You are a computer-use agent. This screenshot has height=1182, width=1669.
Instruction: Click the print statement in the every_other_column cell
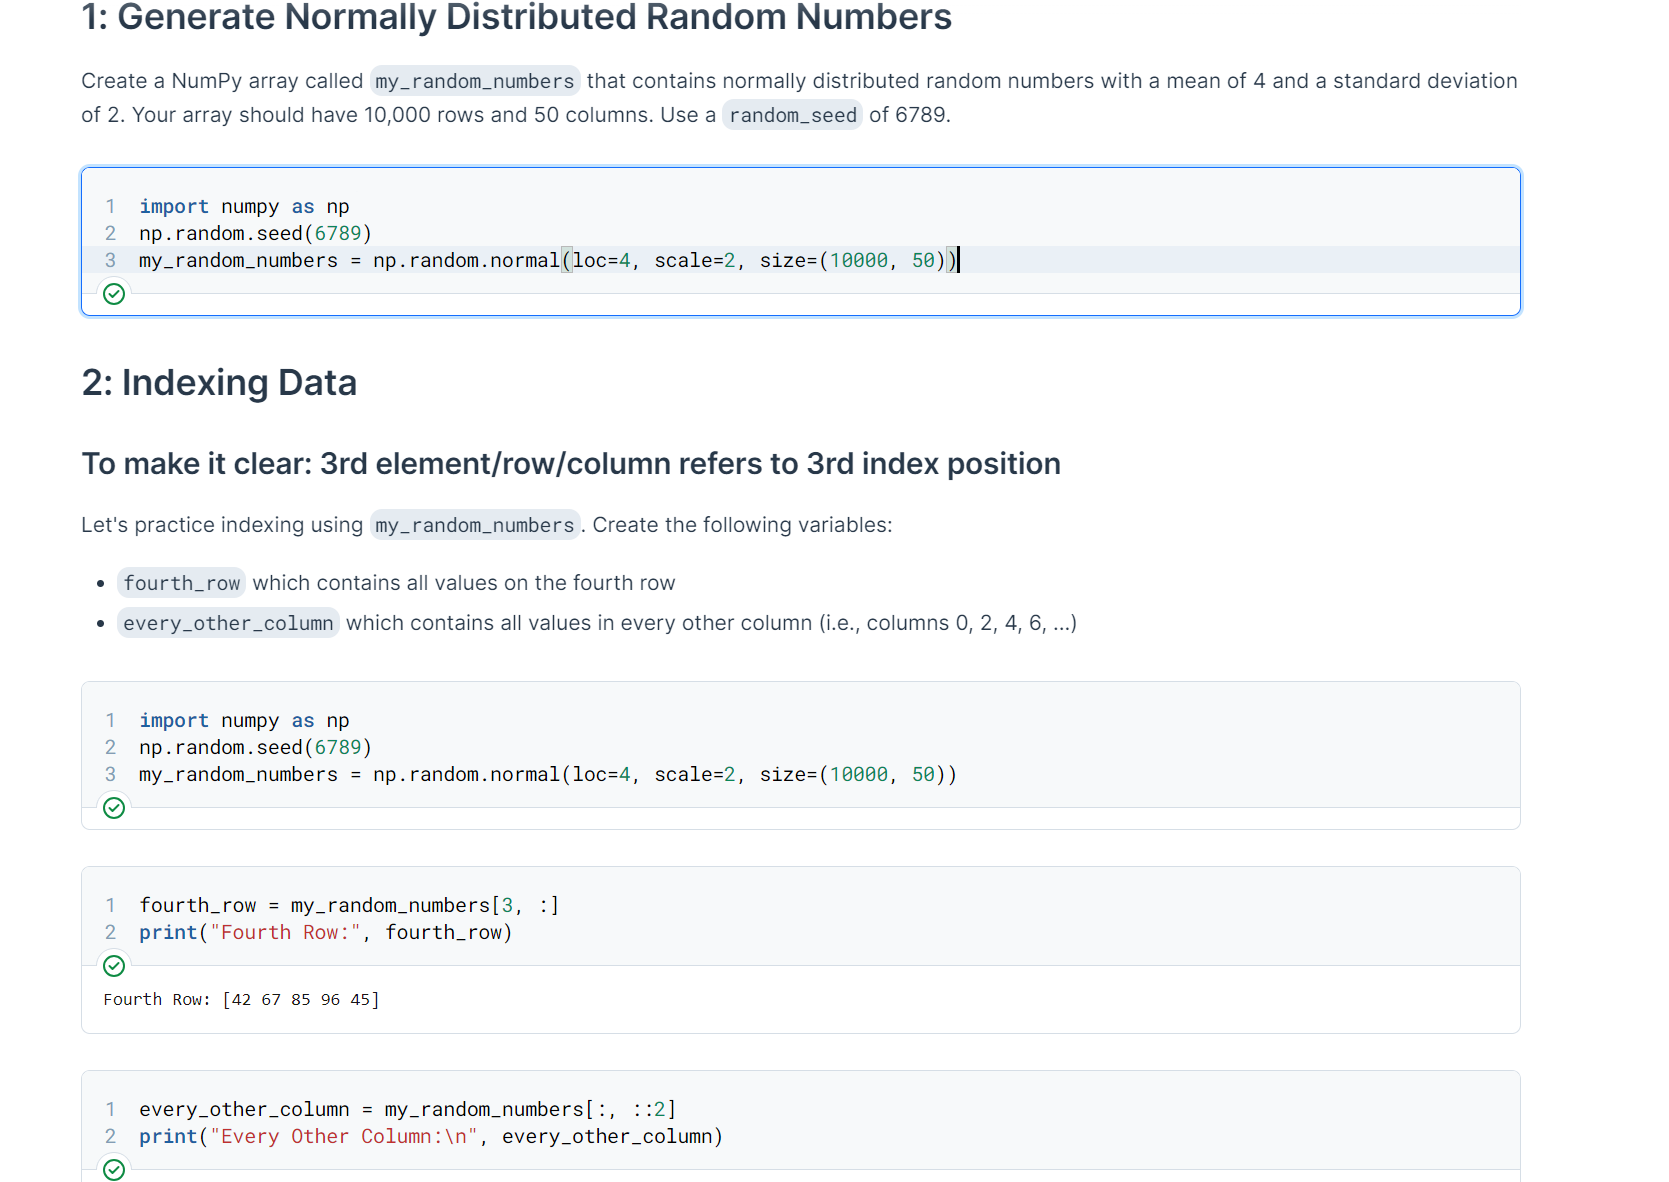pyautogui.click(x=430, y=1137)
